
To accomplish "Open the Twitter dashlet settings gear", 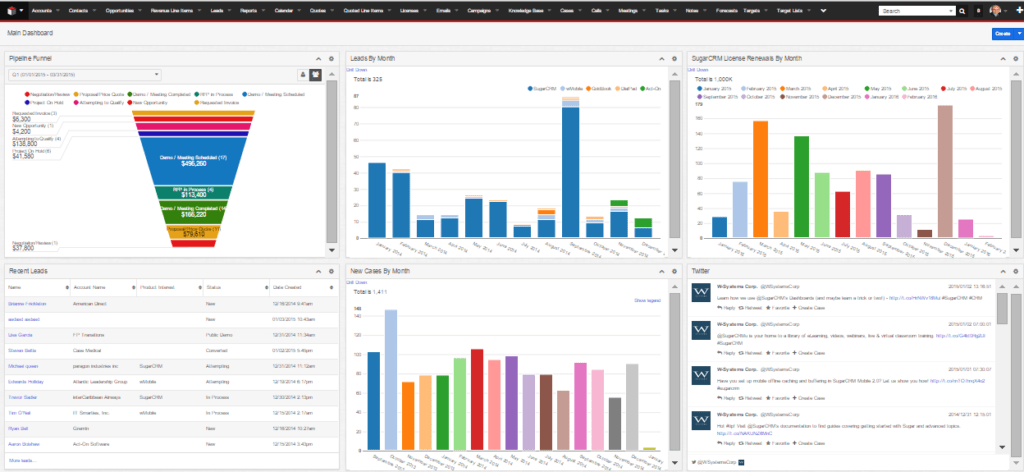I will [x=1015, y=271].
